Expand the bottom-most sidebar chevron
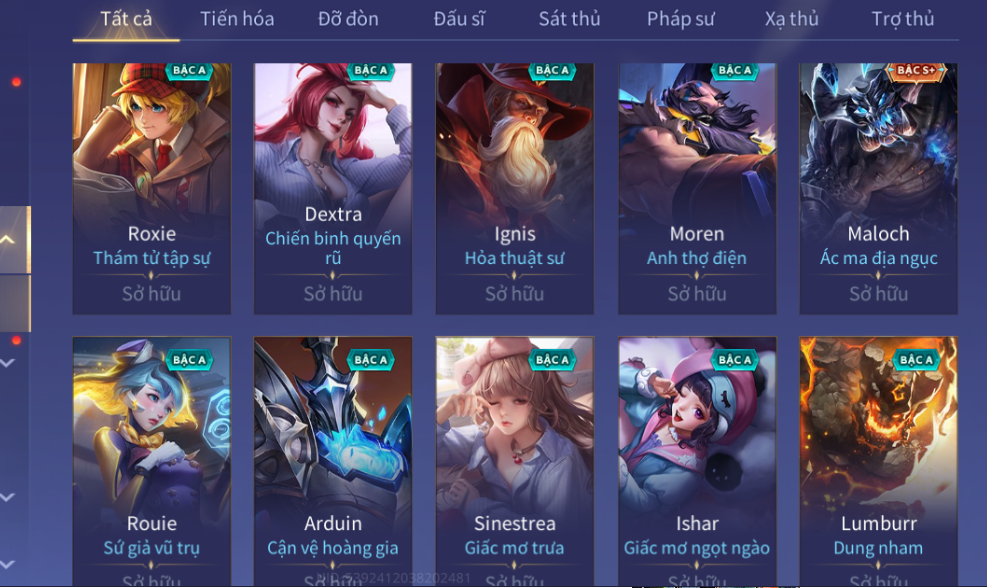The image size is (987, 588). point(8,564)
